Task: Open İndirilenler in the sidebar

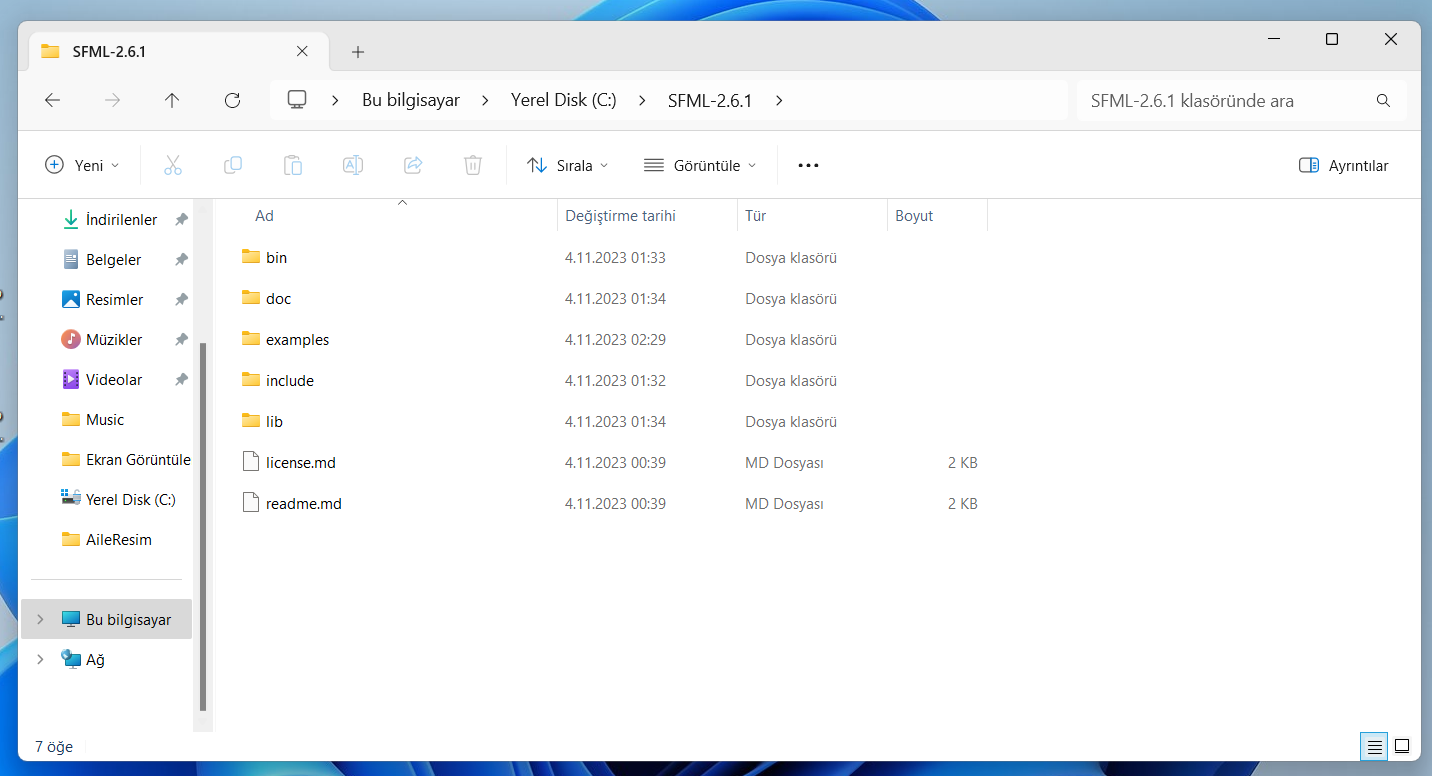Action: [121, 220]
